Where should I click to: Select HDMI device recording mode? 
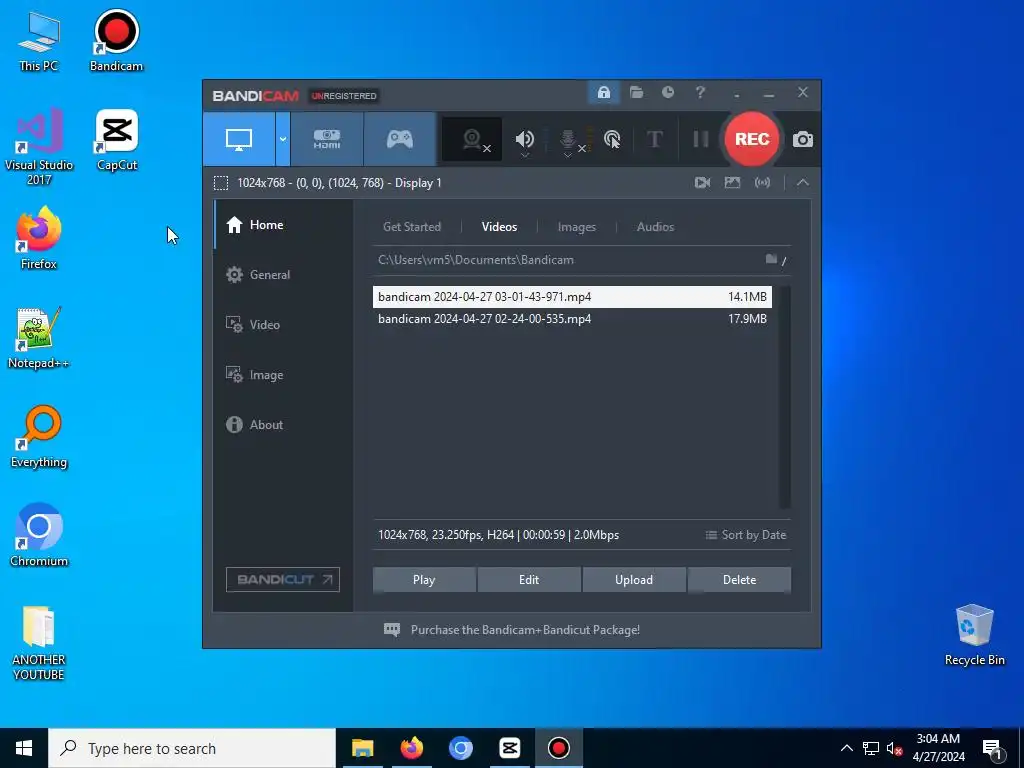pos(327,139)
